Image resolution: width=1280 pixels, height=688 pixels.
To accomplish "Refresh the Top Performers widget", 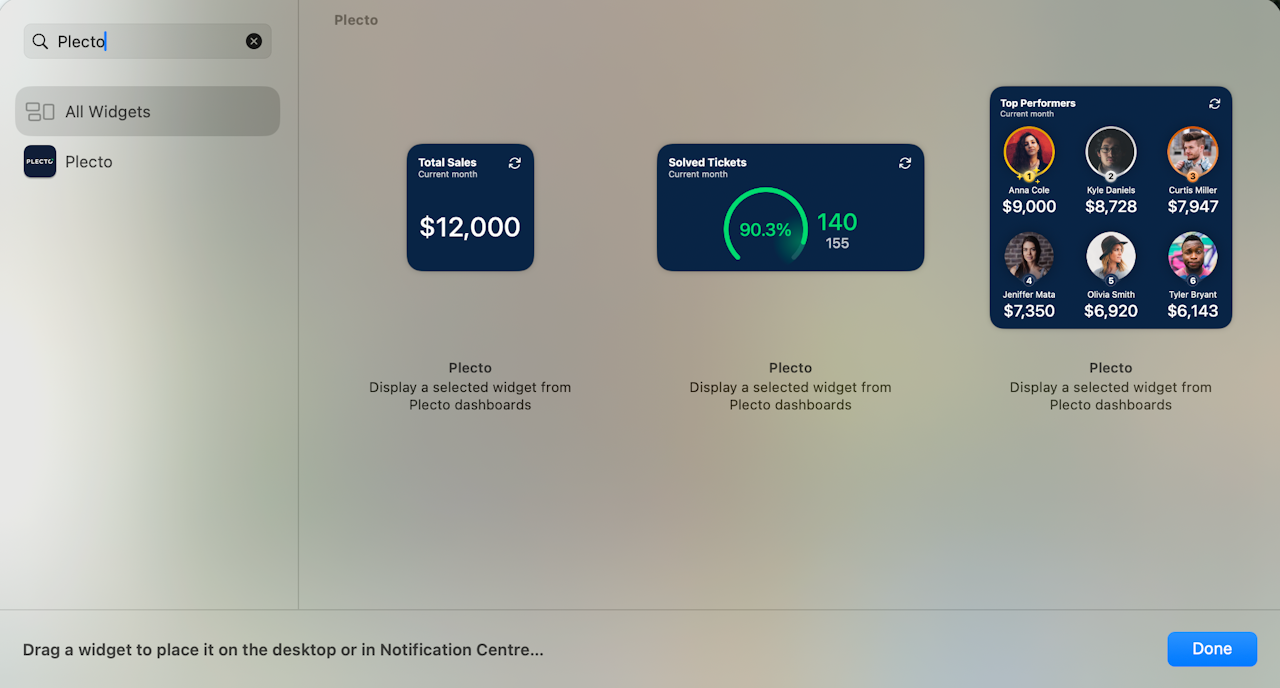I will point(1215,104).
